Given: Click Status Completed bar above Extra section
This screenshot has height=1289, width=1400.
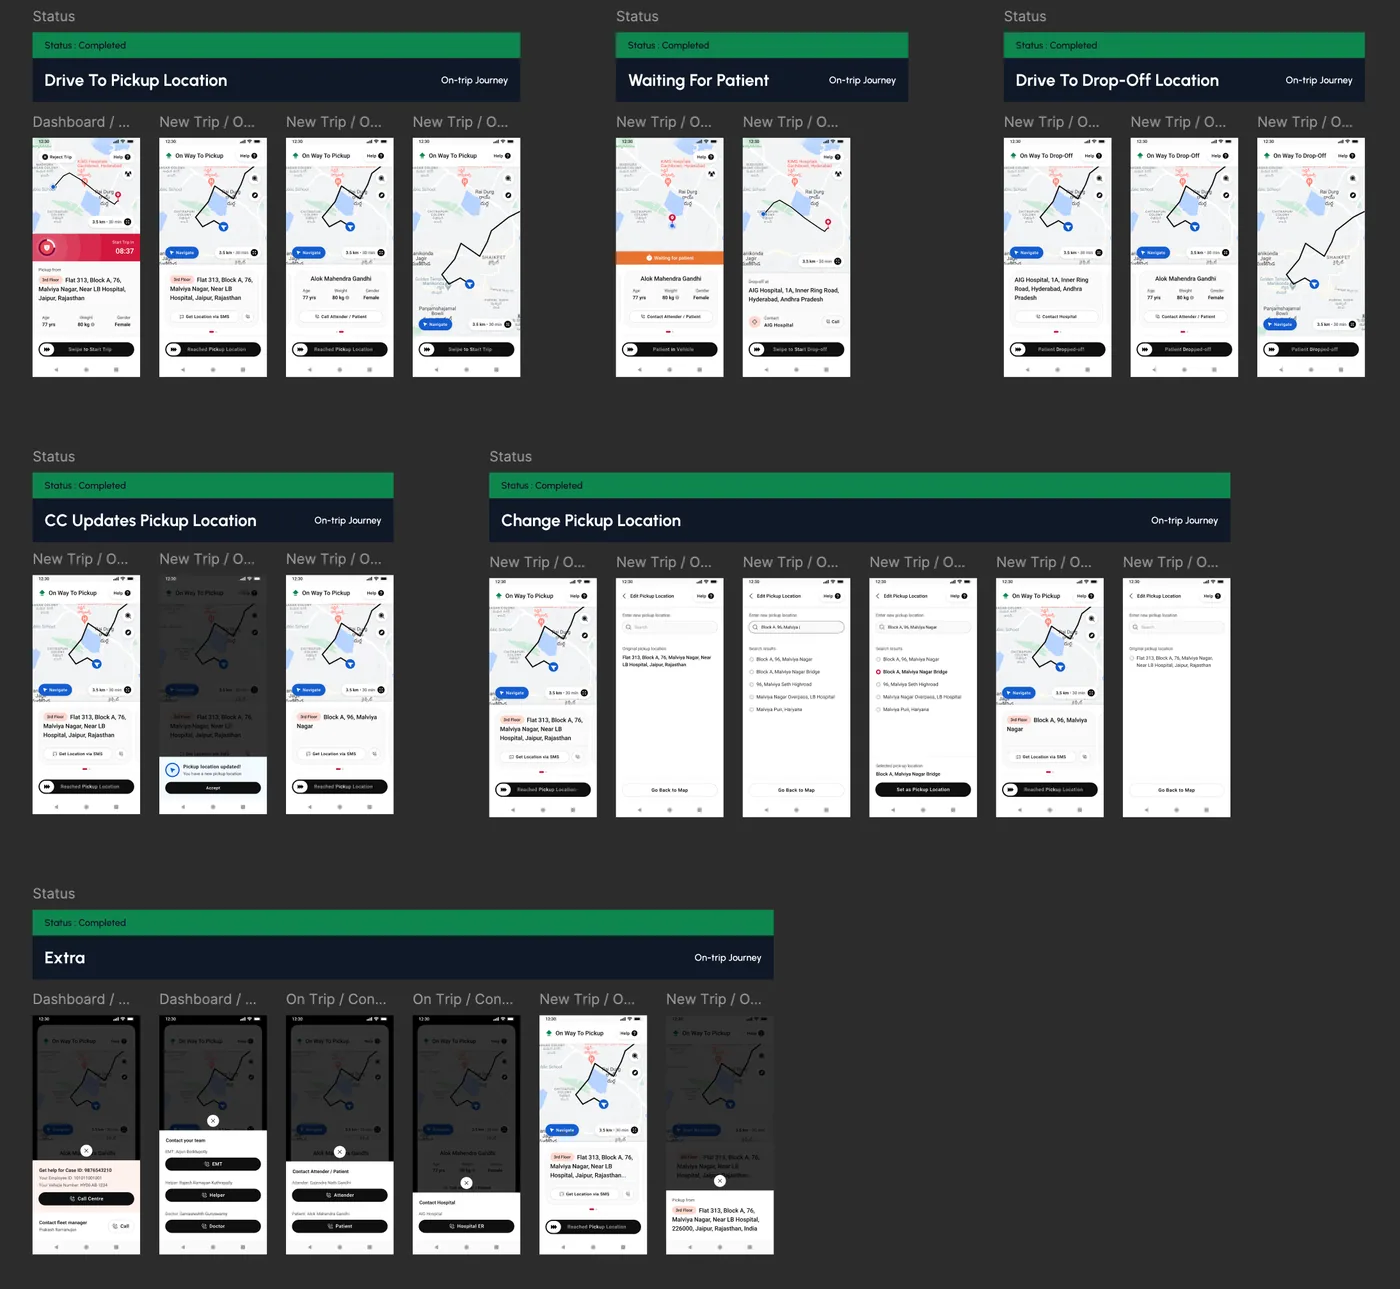Looking at the screenshot, I should point(403,923).
